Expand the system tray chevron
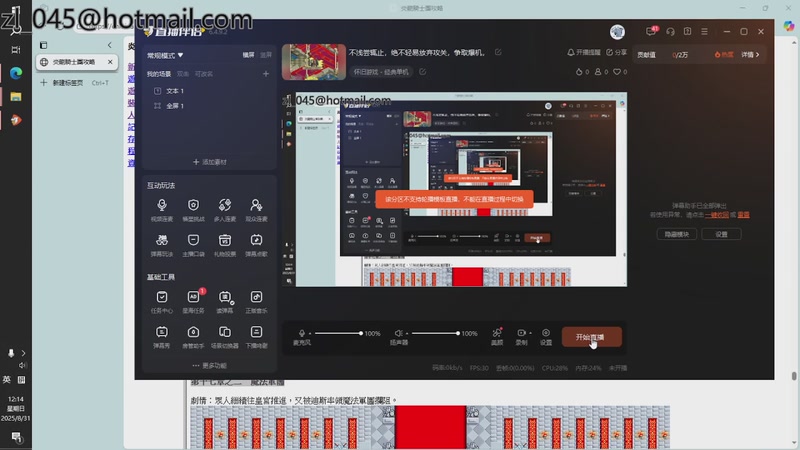Screen dimensions: 800x450 click(23, 353)
